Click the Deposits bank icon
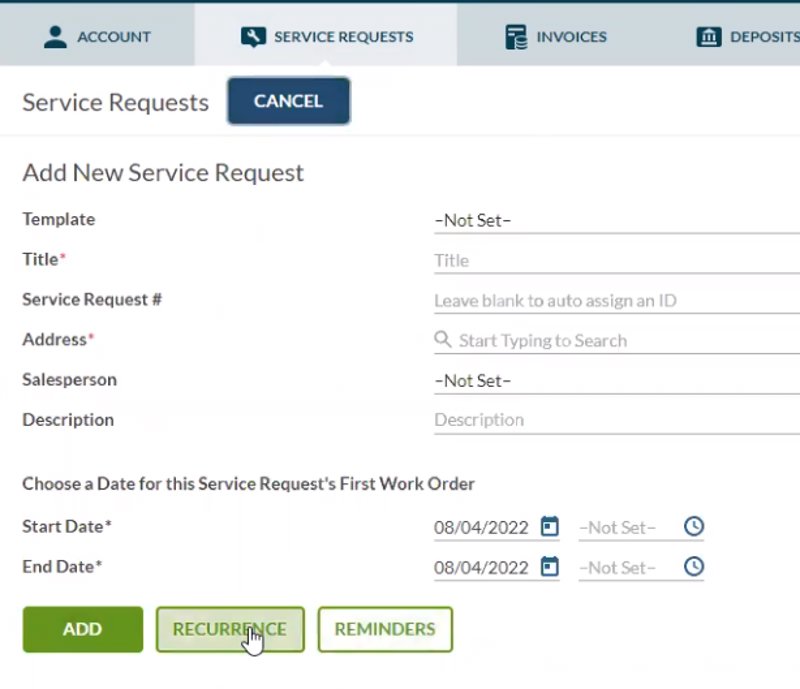The height and width of the screenshot is (689, 800). (709, 36)
